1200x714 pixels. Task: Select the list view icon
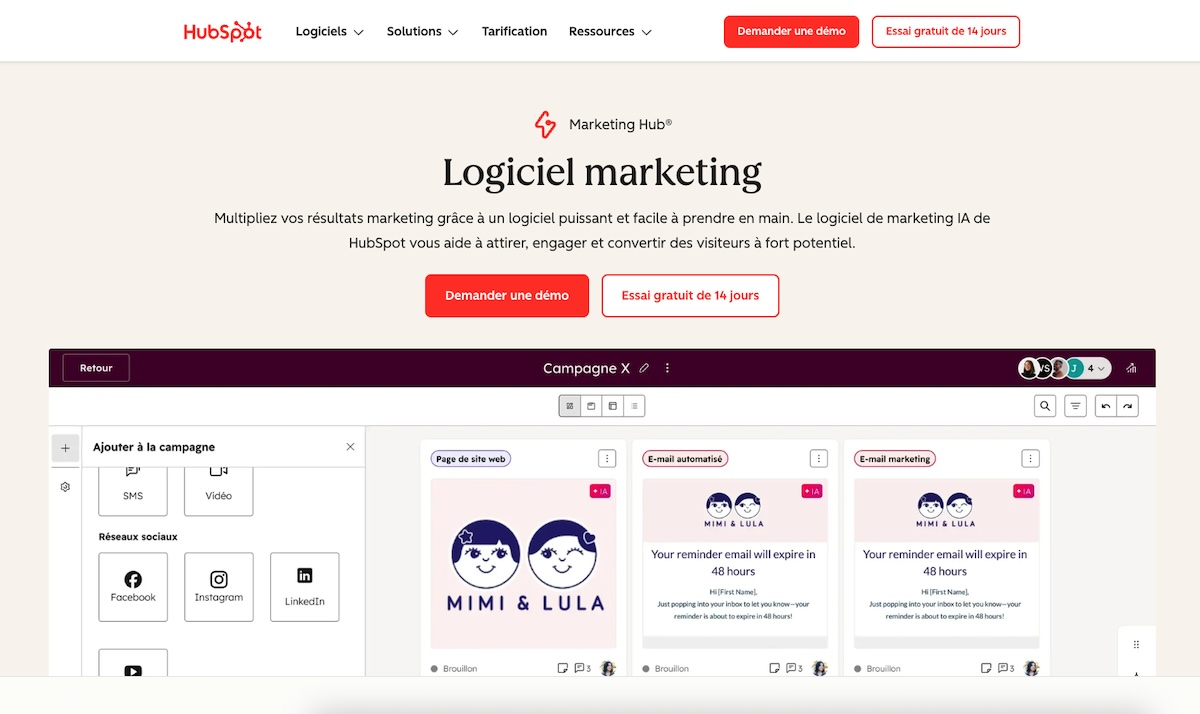click(634, 406)
